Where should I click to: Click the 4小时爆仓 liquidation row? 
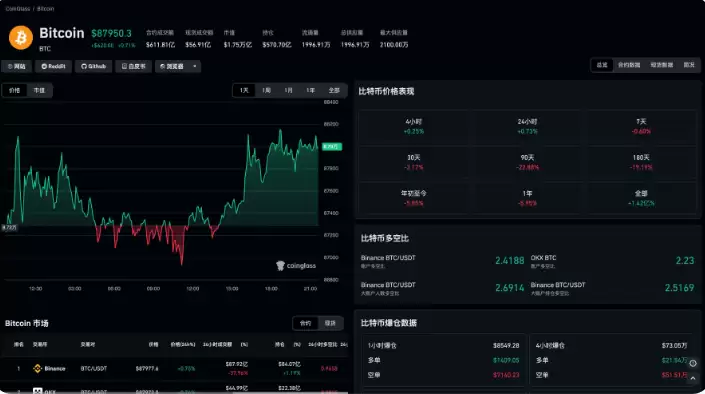click(611, 345)
